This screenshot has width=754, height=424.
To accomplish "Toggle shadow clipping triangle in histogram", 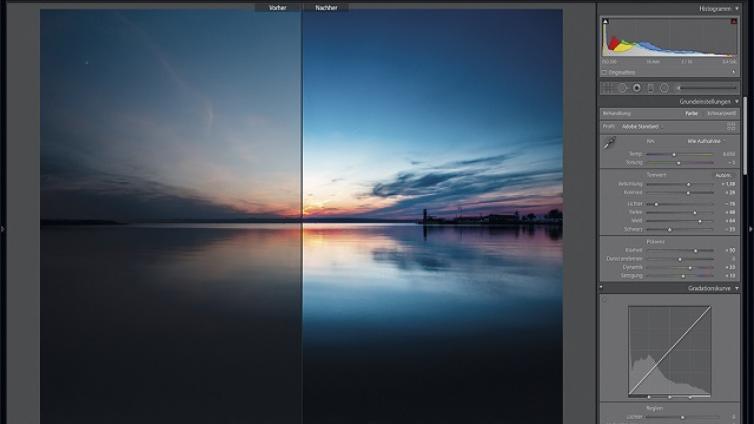I will (605, 21).
